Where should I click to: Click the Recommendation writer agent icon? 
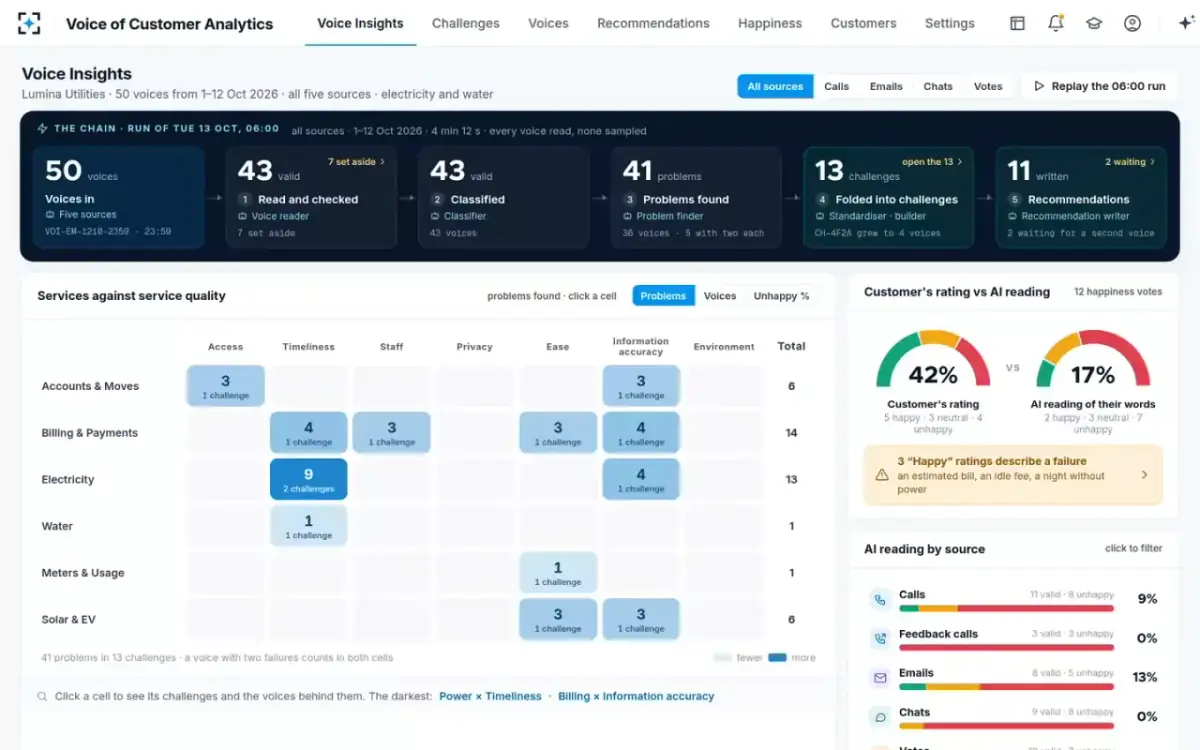(1012, 216)
